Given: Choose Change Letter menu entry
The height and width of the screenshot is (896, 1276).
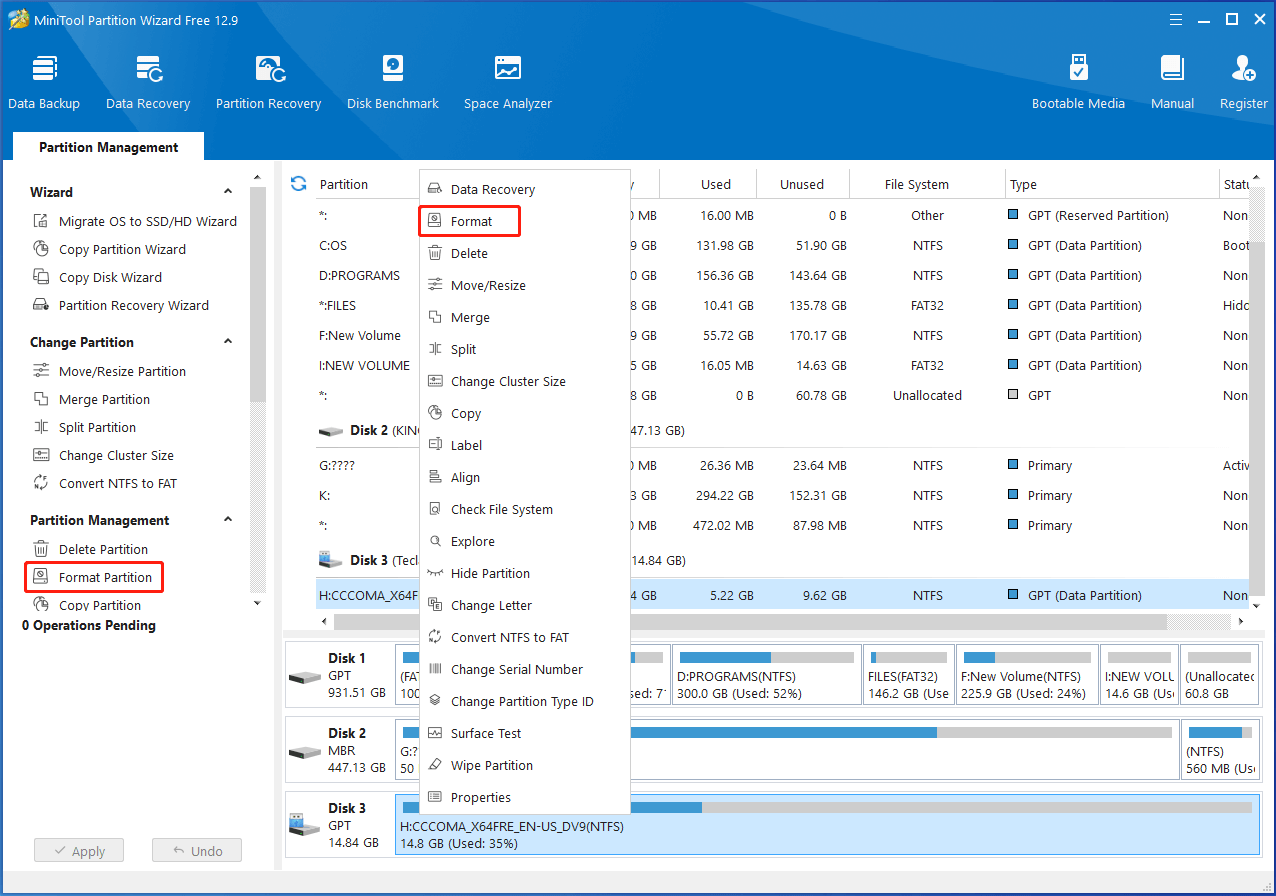Looking at the screenshot, I should coord(524,605).
